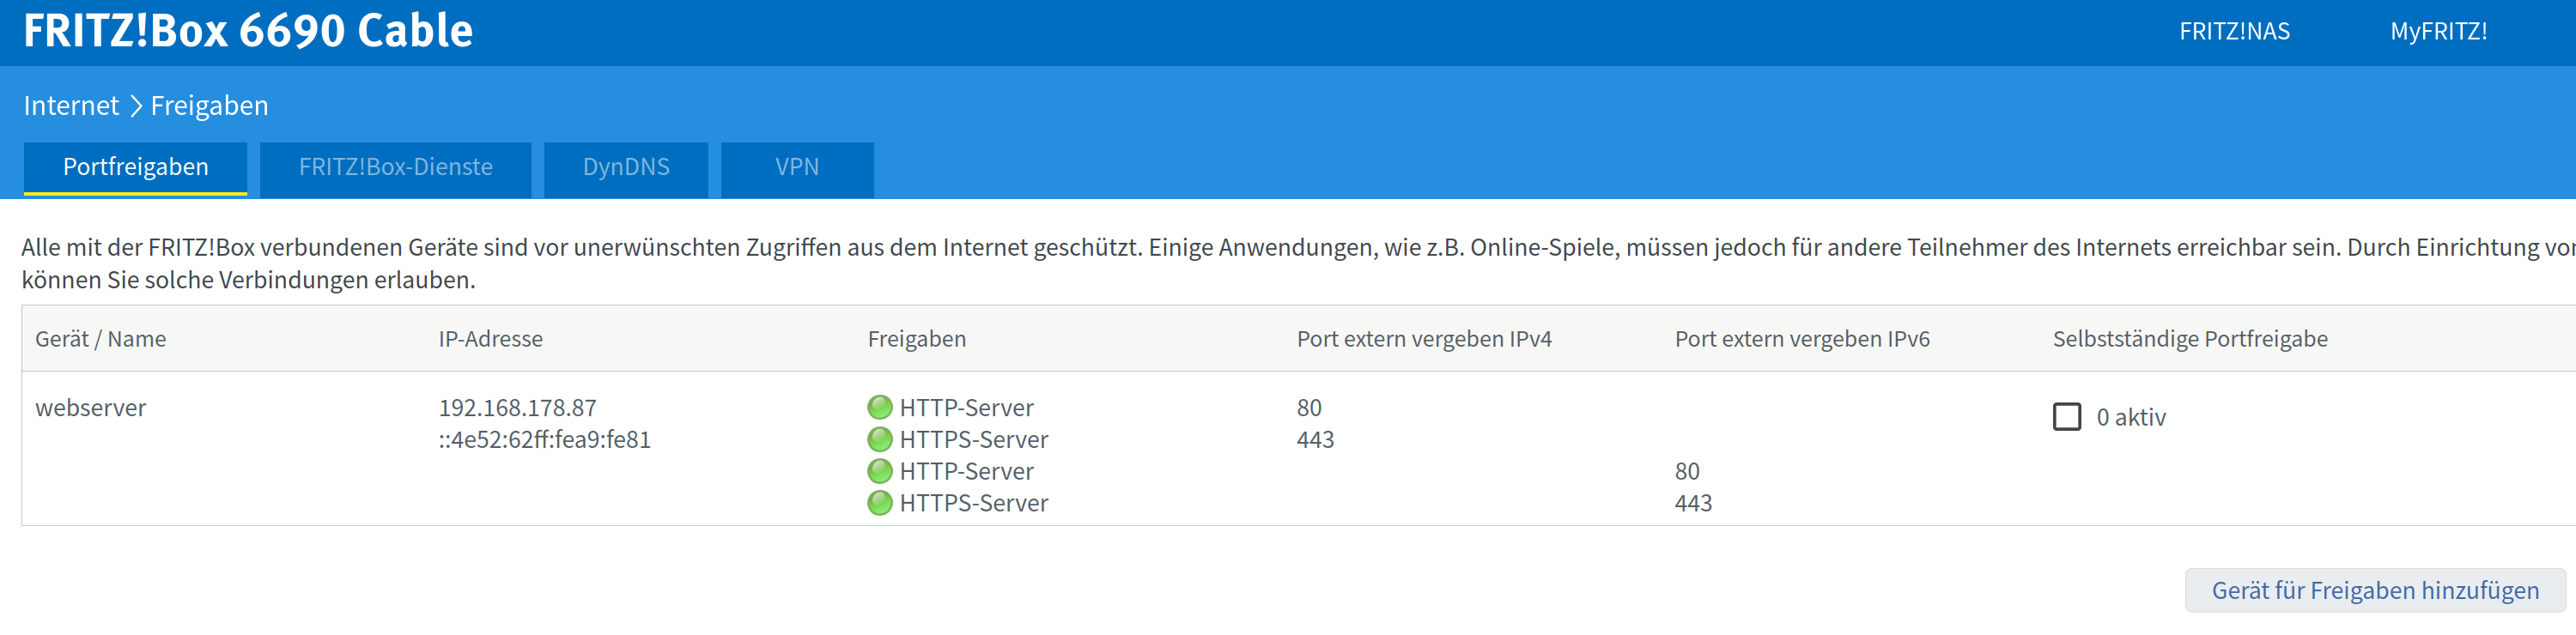Viewport: 2576px width, 635px height.
Task: Click Internet in the breadcrumb
Action: (71, 106)
